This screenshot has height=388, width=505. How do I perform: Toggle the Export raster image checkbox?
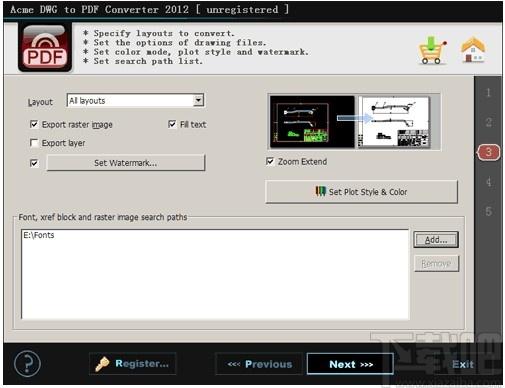(34, 124)
